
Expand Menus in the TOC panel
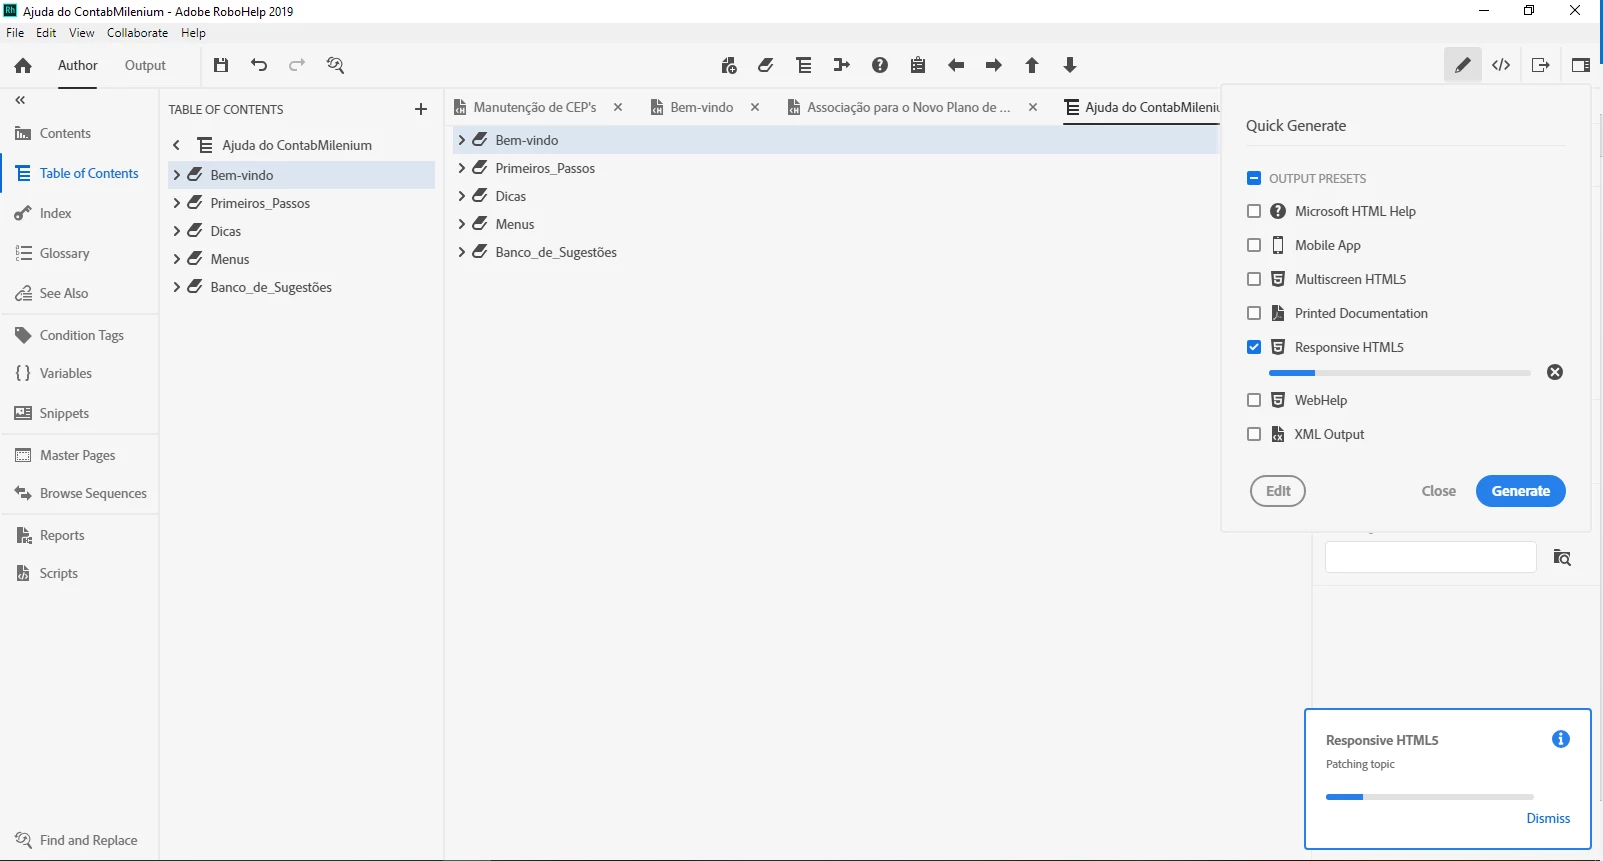(x=177, y=259)
